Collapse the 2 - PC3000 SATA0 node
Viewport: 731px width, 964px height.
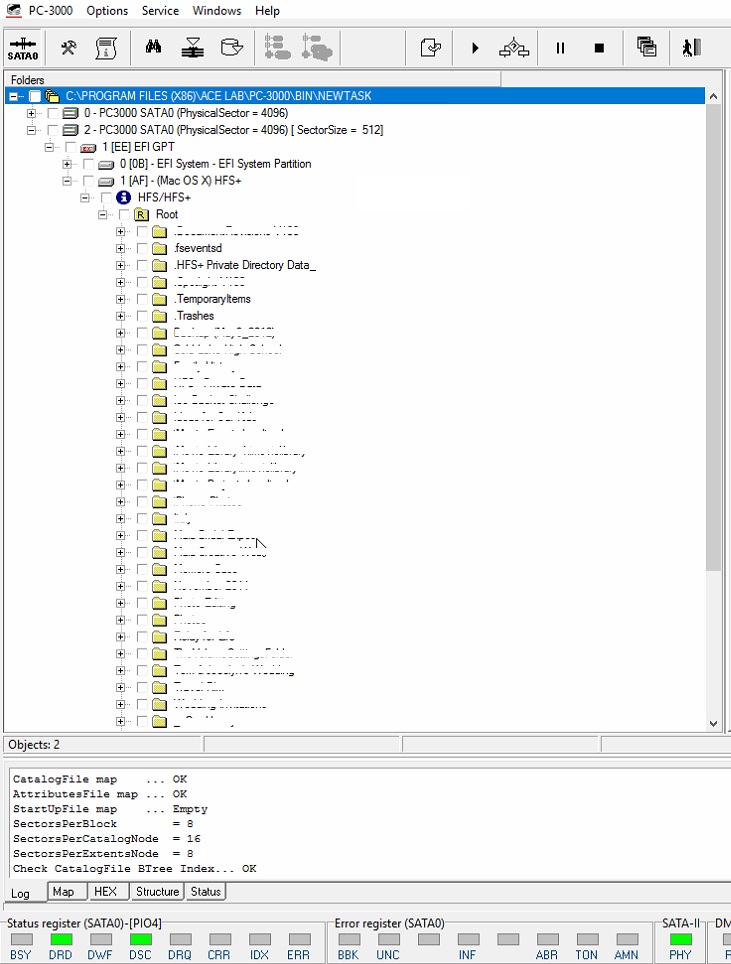click(31, 130)
